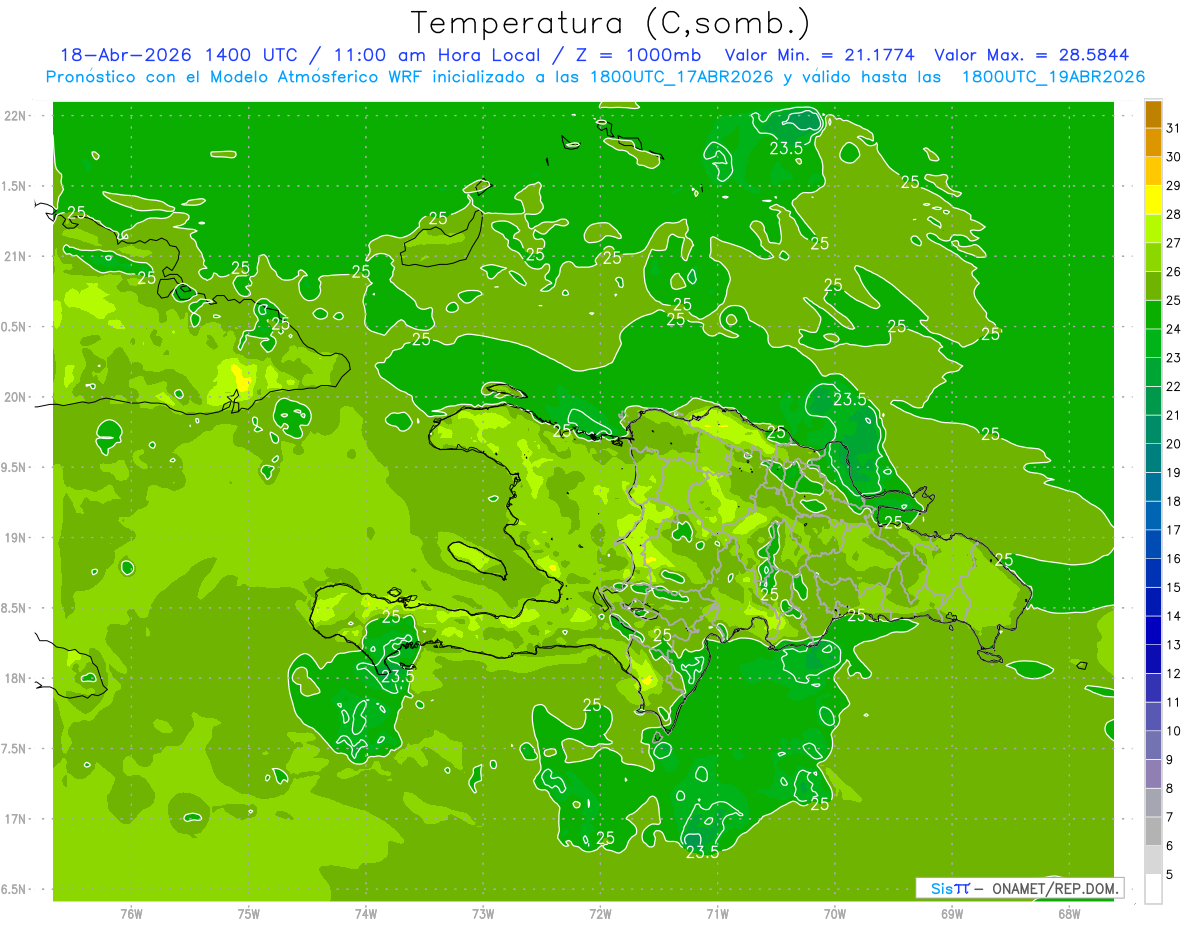Click the 72W longitude axis label
1200x927 pixels.
pyautogui.click(x=600, y=913)
